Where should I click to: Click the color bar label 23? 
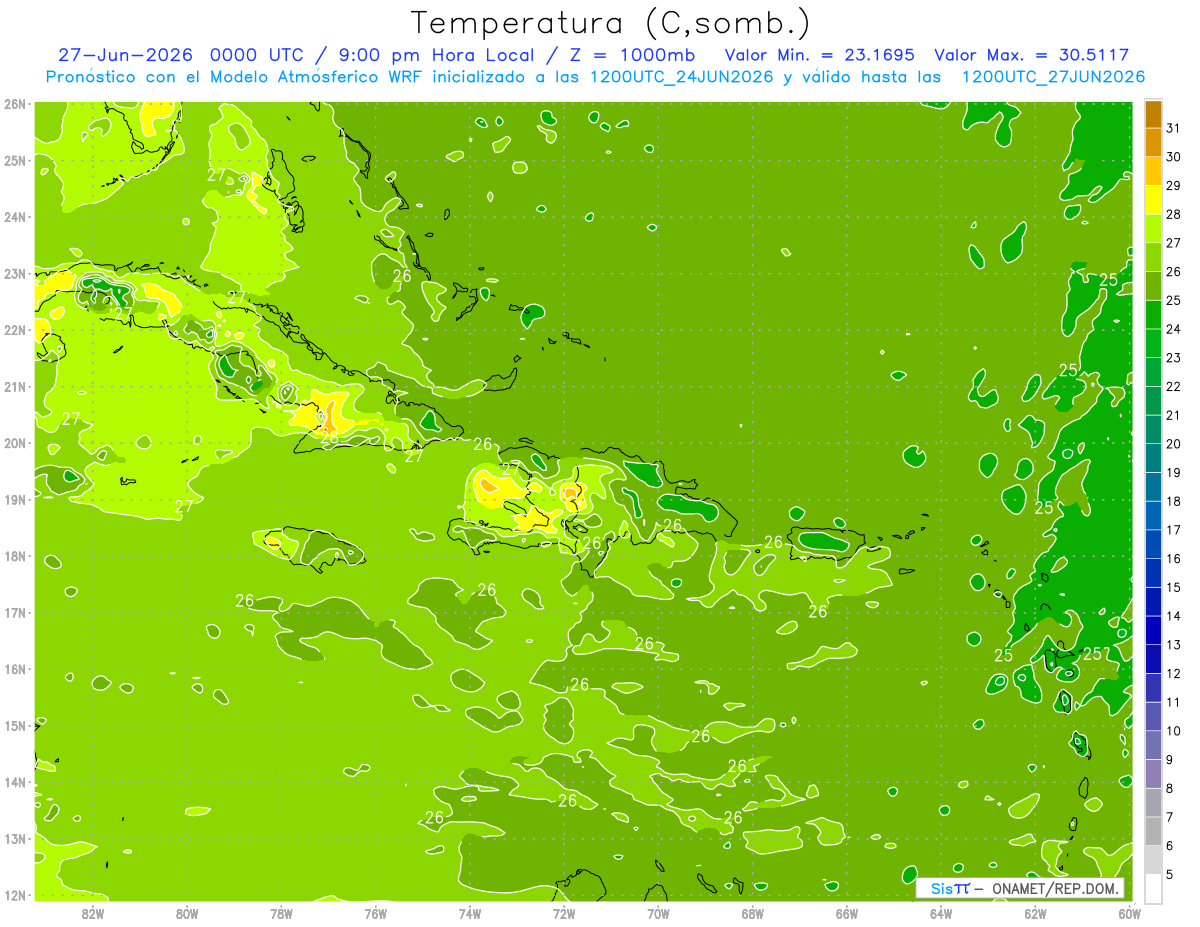pyautogui.click(x=1174, y=358)
